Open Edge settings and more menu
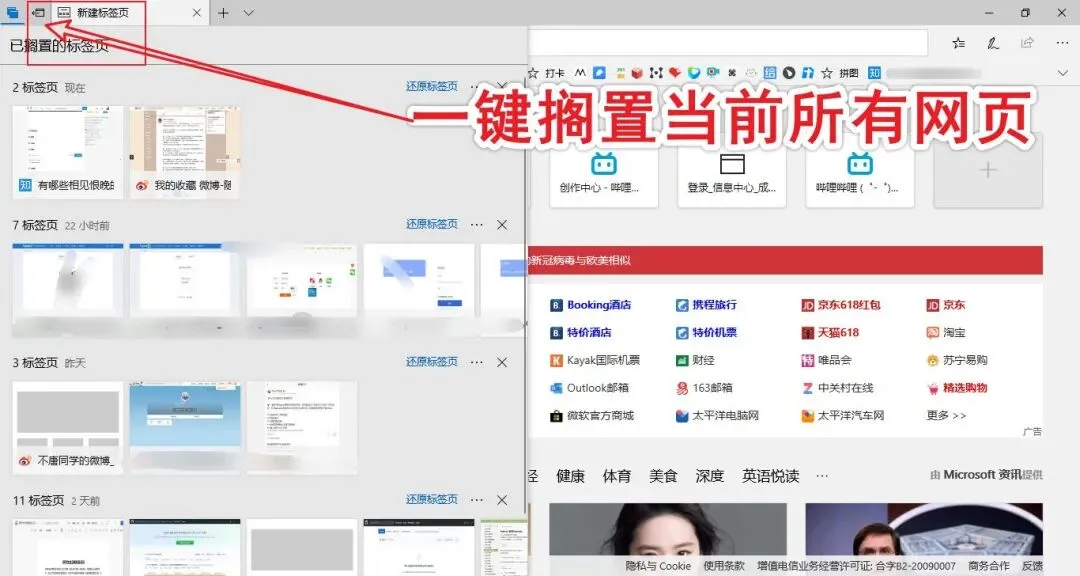This screenshot has width=1080, height=576. point(1062,43)
